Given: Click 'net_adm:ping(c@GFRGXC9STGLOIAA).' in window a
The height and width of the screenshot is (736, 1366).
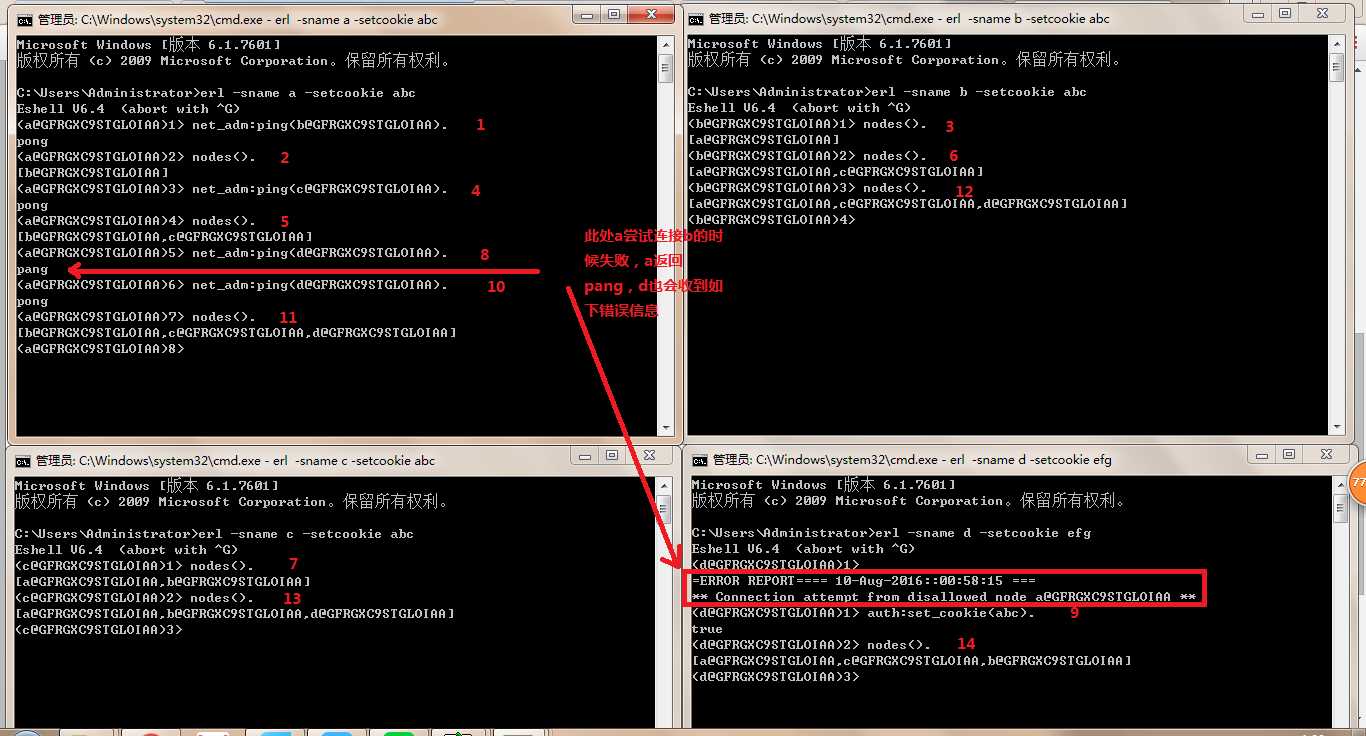Looking at the screenshot, I should coord(320,189).
